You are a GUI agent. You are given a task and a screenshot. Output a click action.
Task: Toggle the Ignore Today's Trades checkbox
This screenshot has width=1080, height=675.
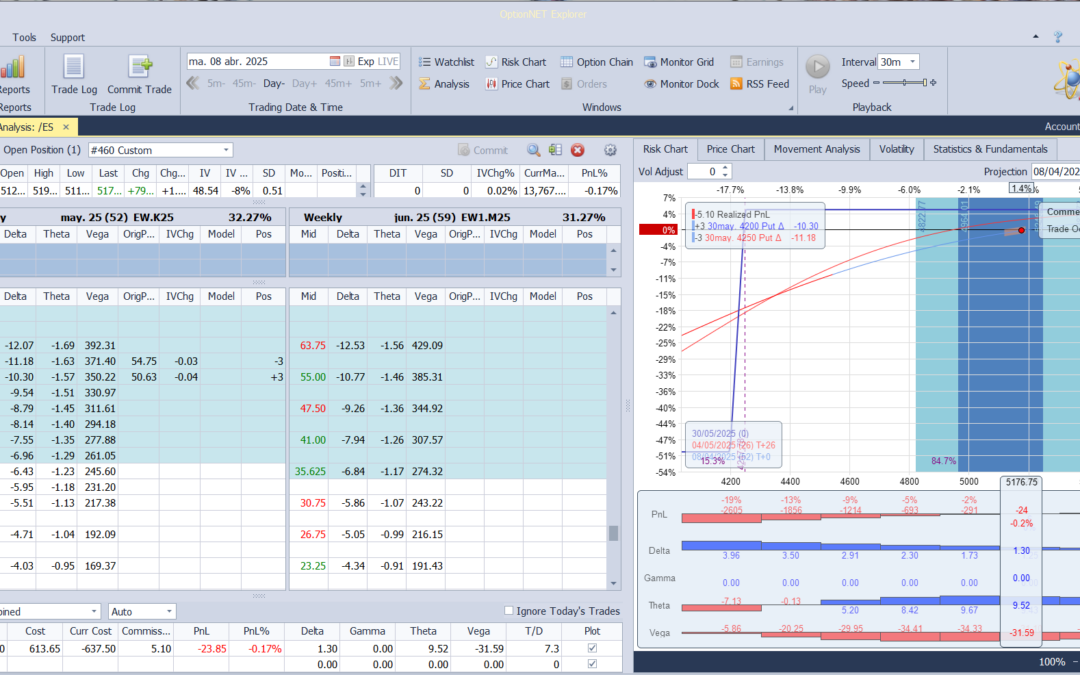(509, 611)
